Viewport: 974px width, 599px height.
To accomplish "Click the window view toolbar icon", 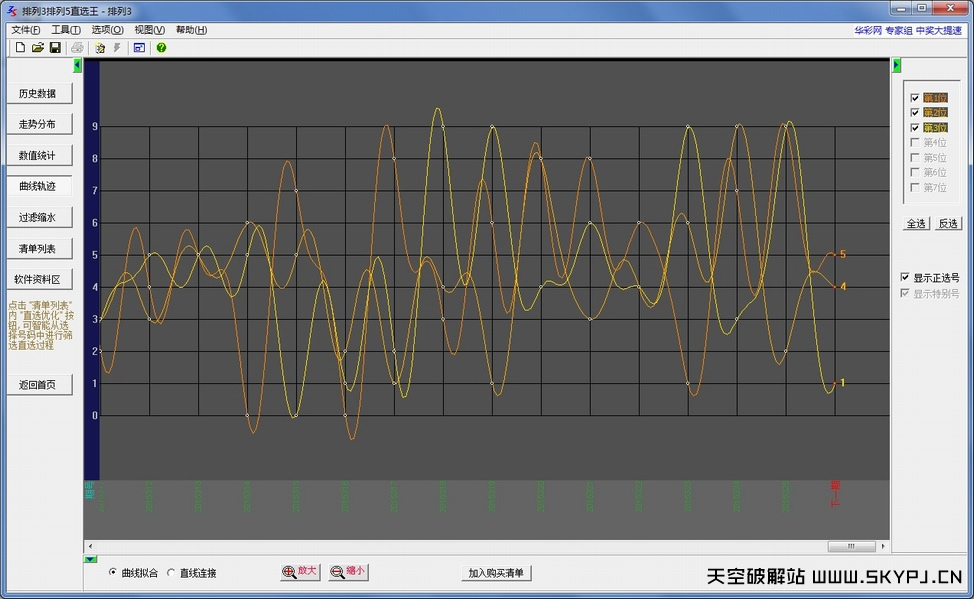I will (x=139, y=47).
